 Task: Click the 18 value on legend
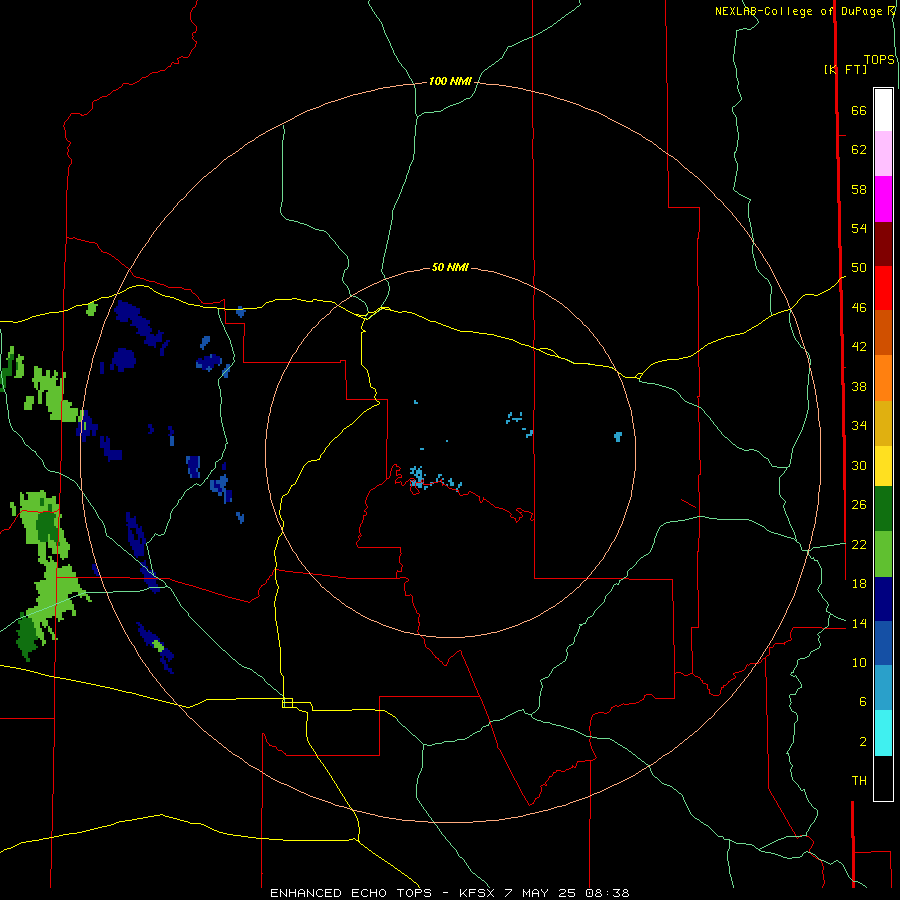(x=859, y=584)
